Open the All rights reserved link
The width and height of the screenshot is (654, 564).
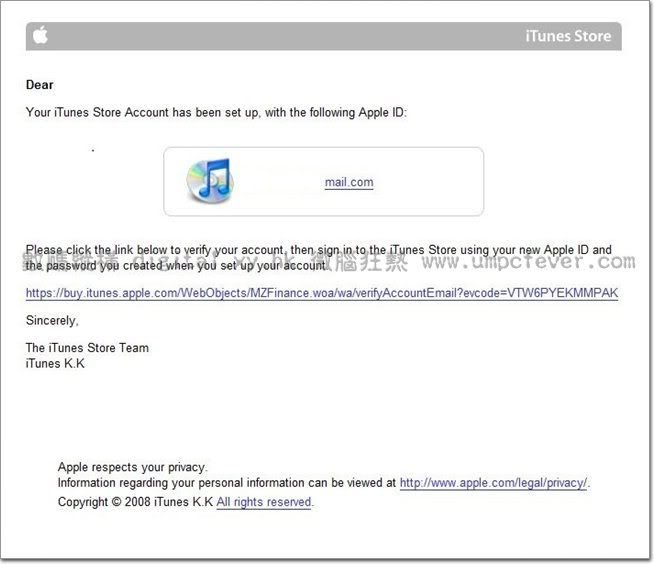tap(264, 502)
